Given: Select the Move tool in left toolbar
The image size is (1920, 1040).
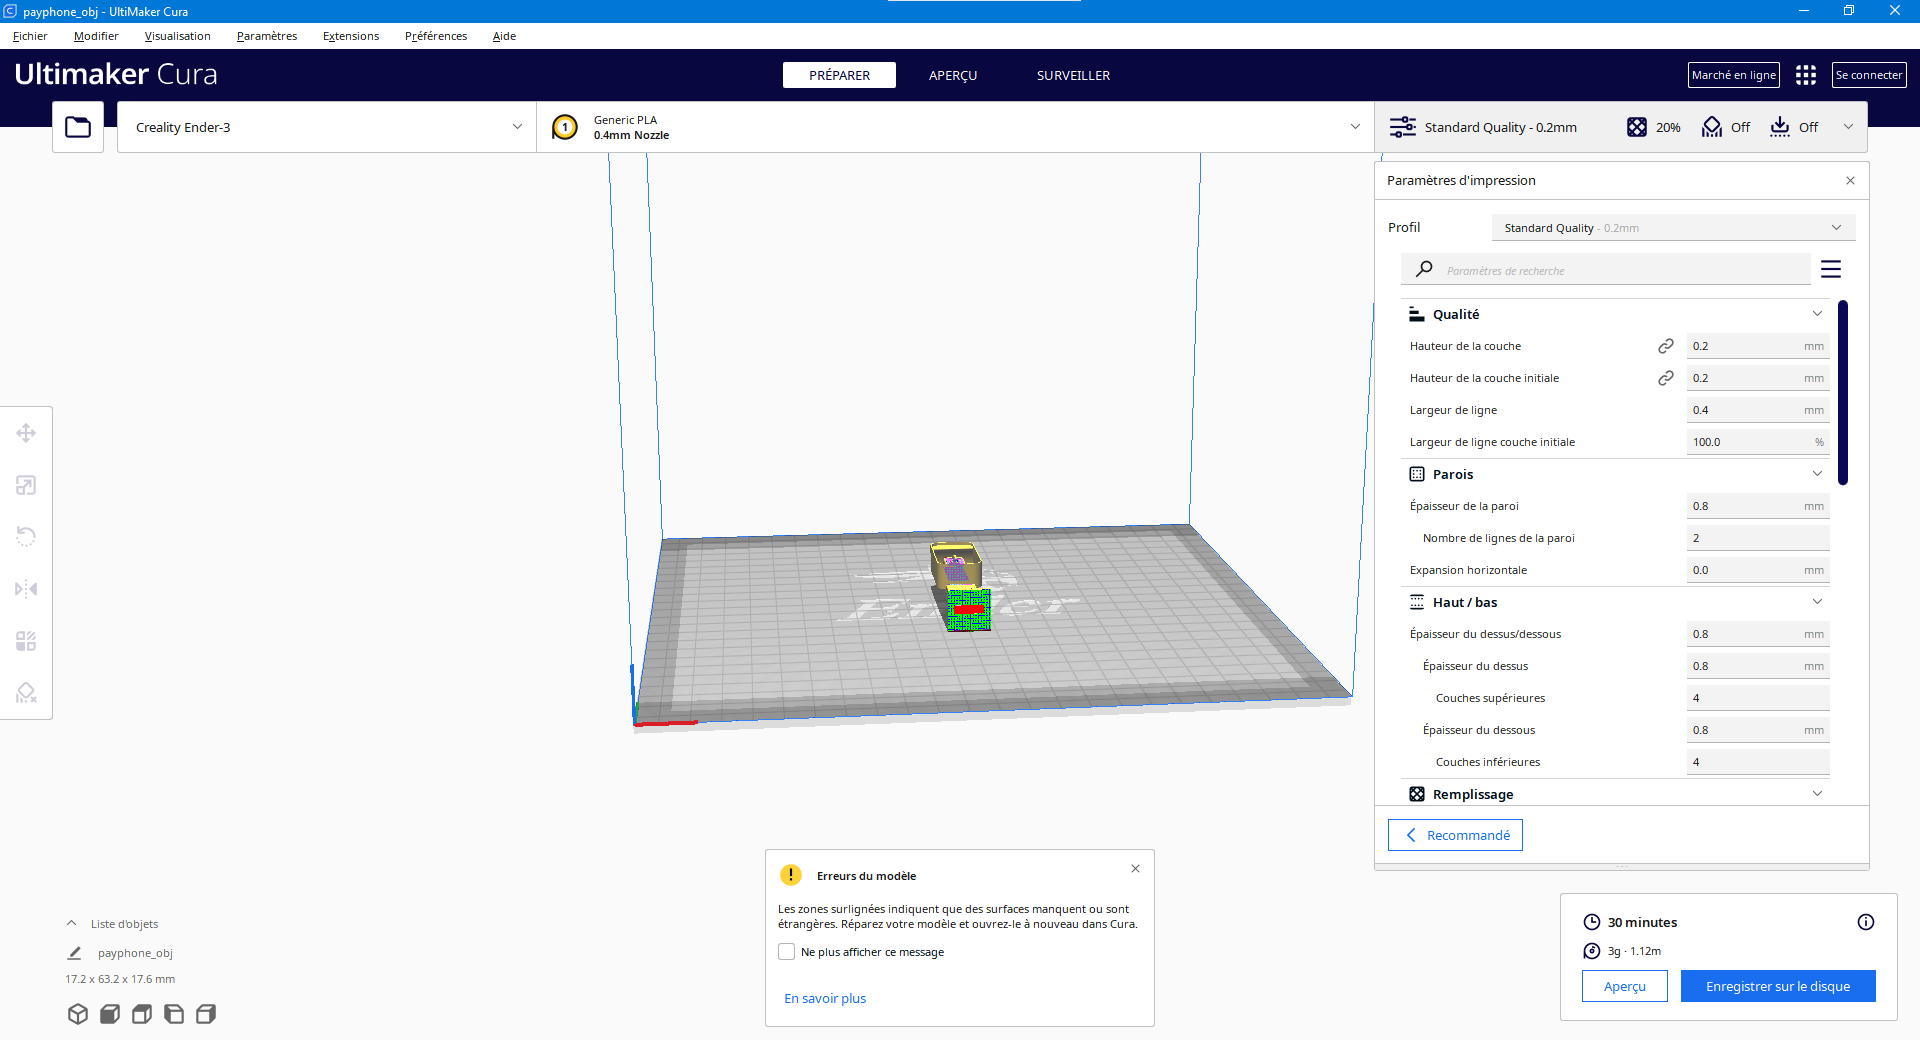Looking at the screenshot, I should pyautogui.click(x=26, y=433).
